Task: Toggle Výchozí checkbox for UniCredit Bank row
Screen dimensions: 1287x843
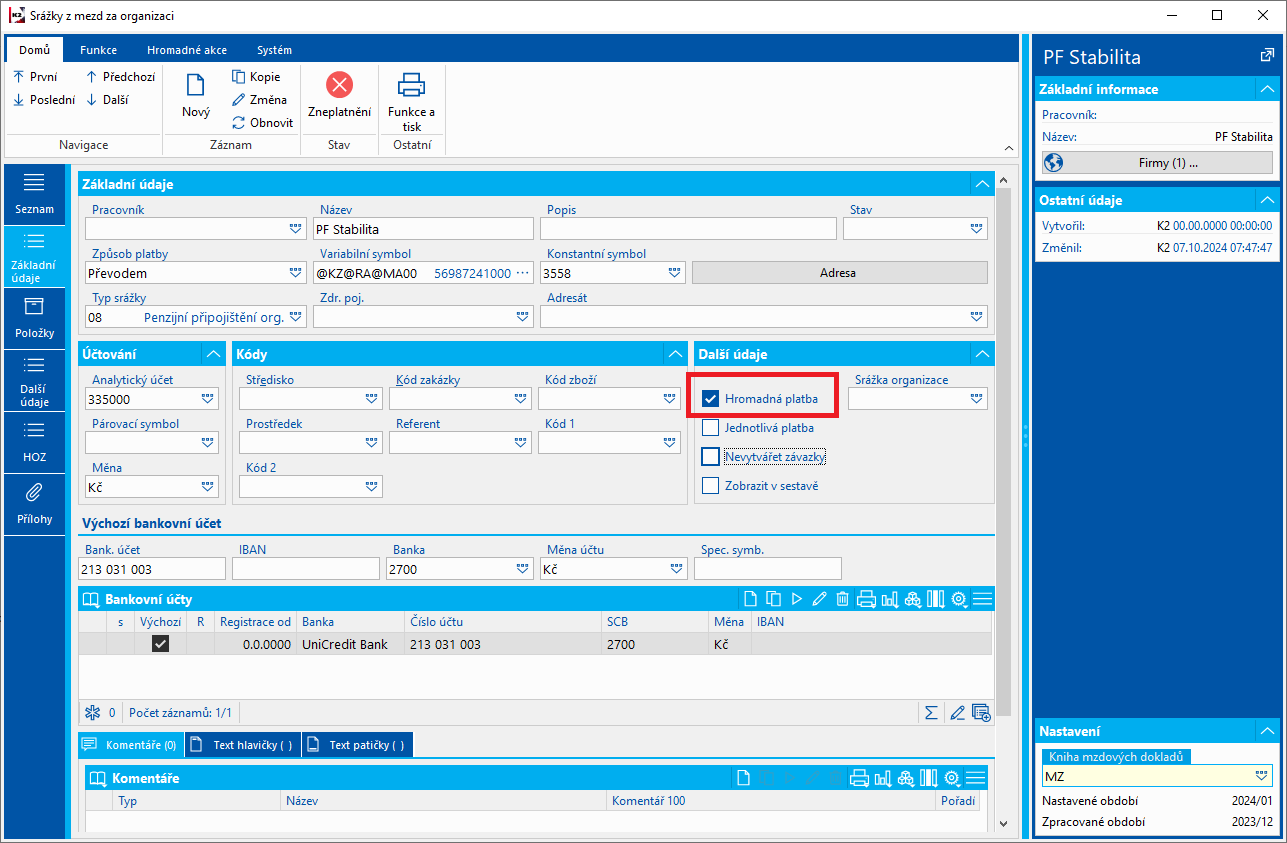Action: tap(160, 645)
